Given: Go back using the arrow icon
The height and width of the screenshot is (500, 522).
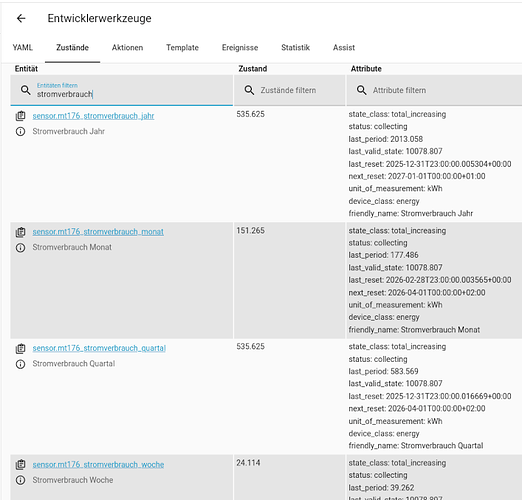Looking at the screenshot, I should tap(21, 18).
